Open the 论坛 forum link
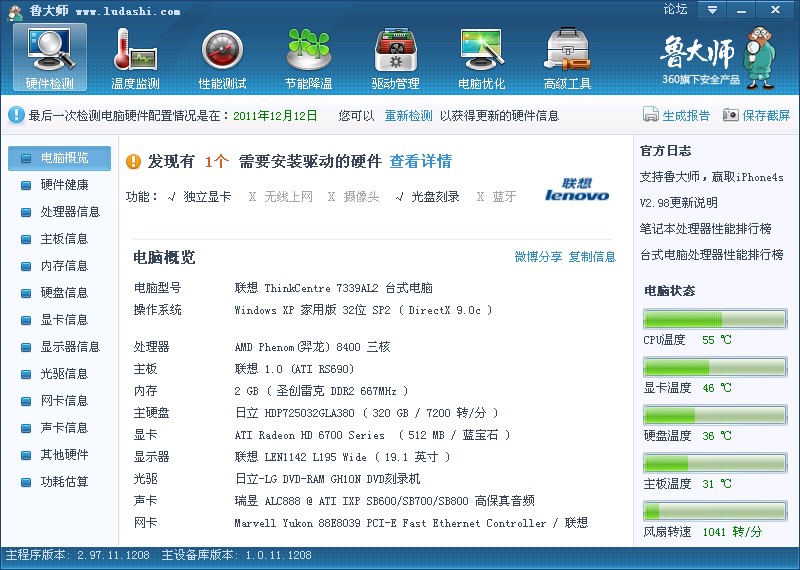800x570 pixels. tap(676, 9)
